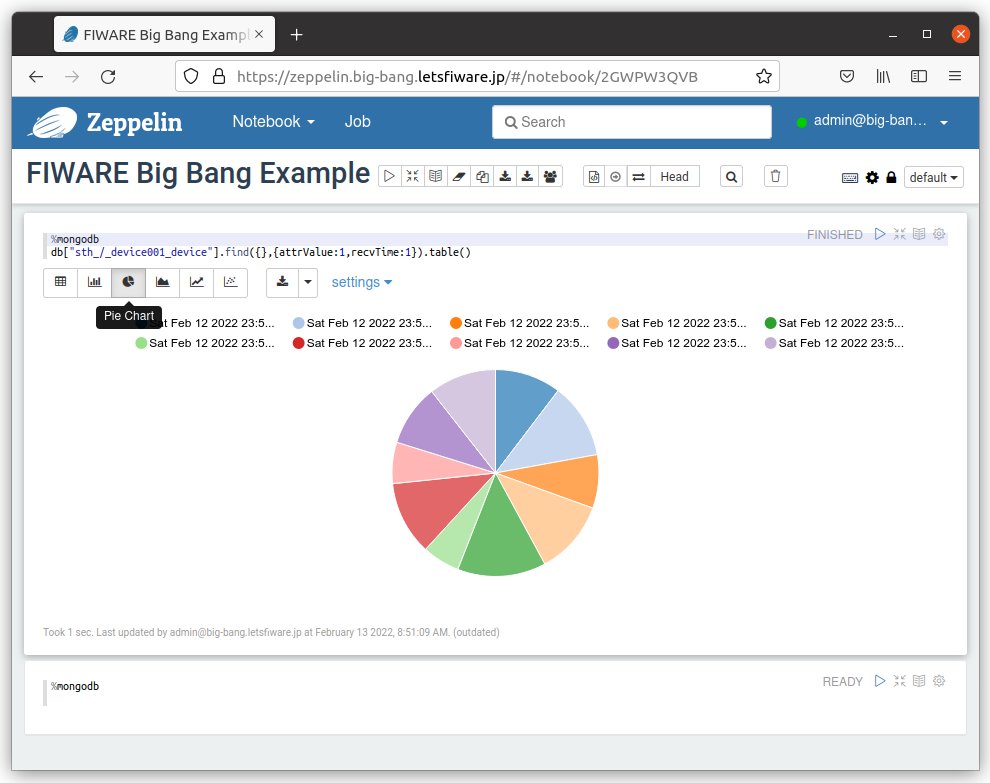Switch to area chart visualization

pos(162,282)
